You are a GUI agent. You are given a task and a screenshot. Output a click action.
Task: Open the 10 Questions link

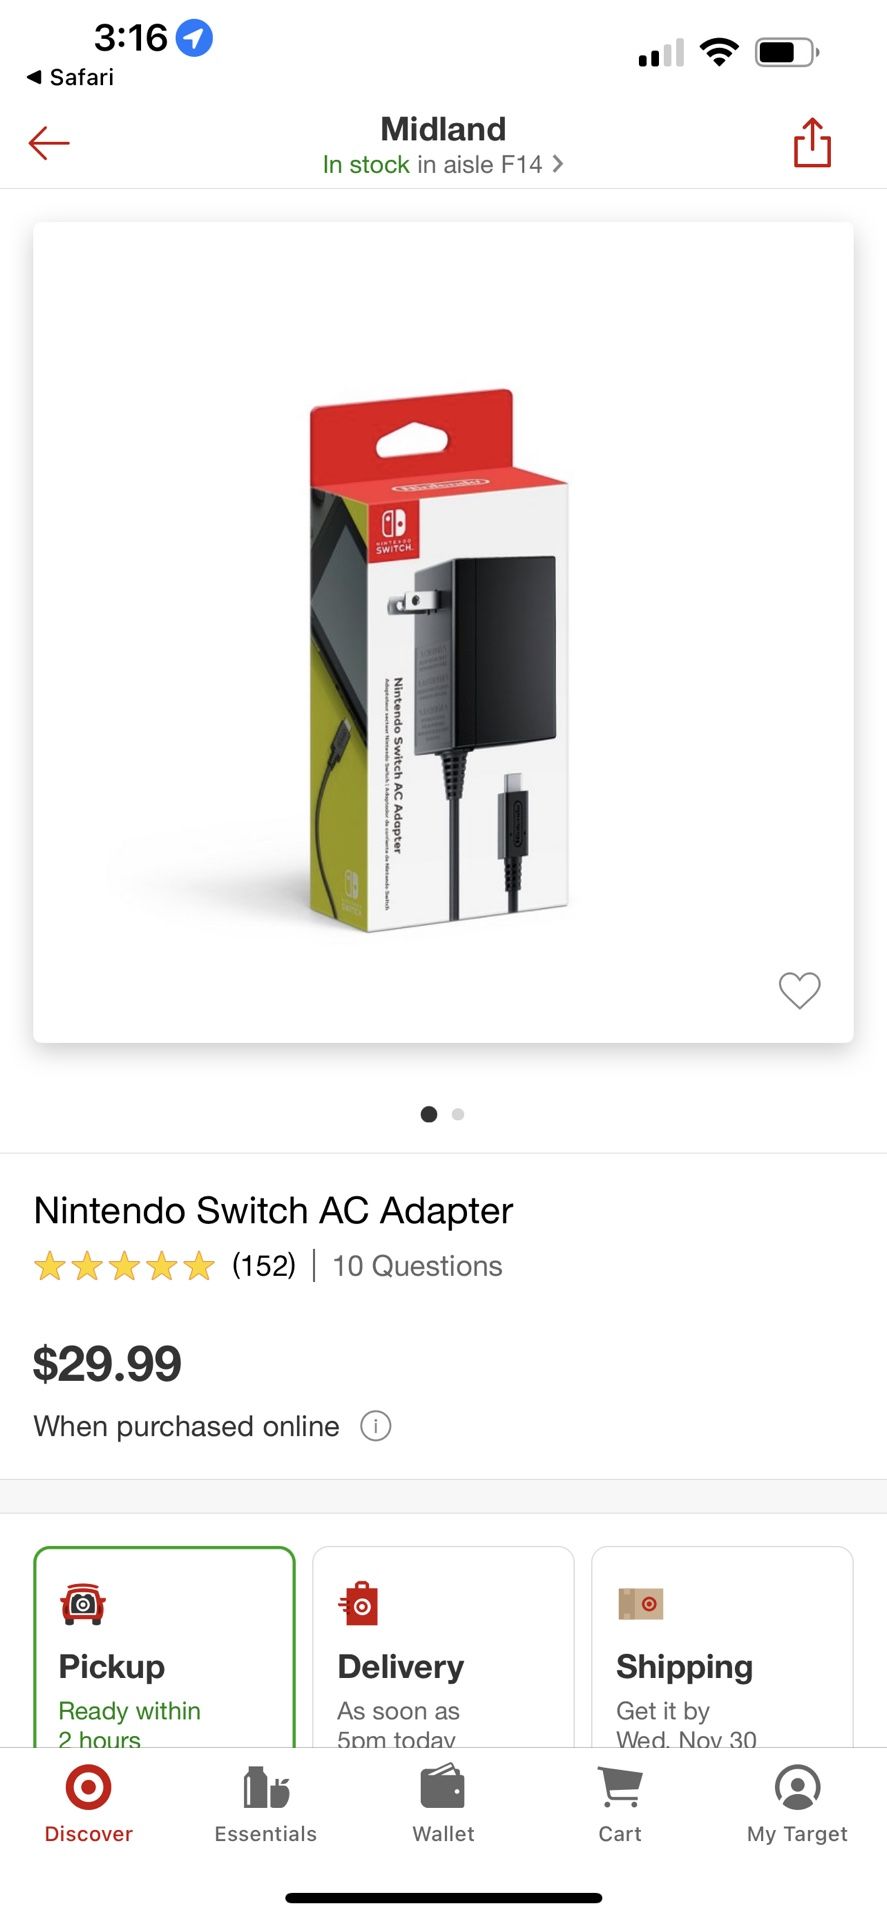[417, 1266]
